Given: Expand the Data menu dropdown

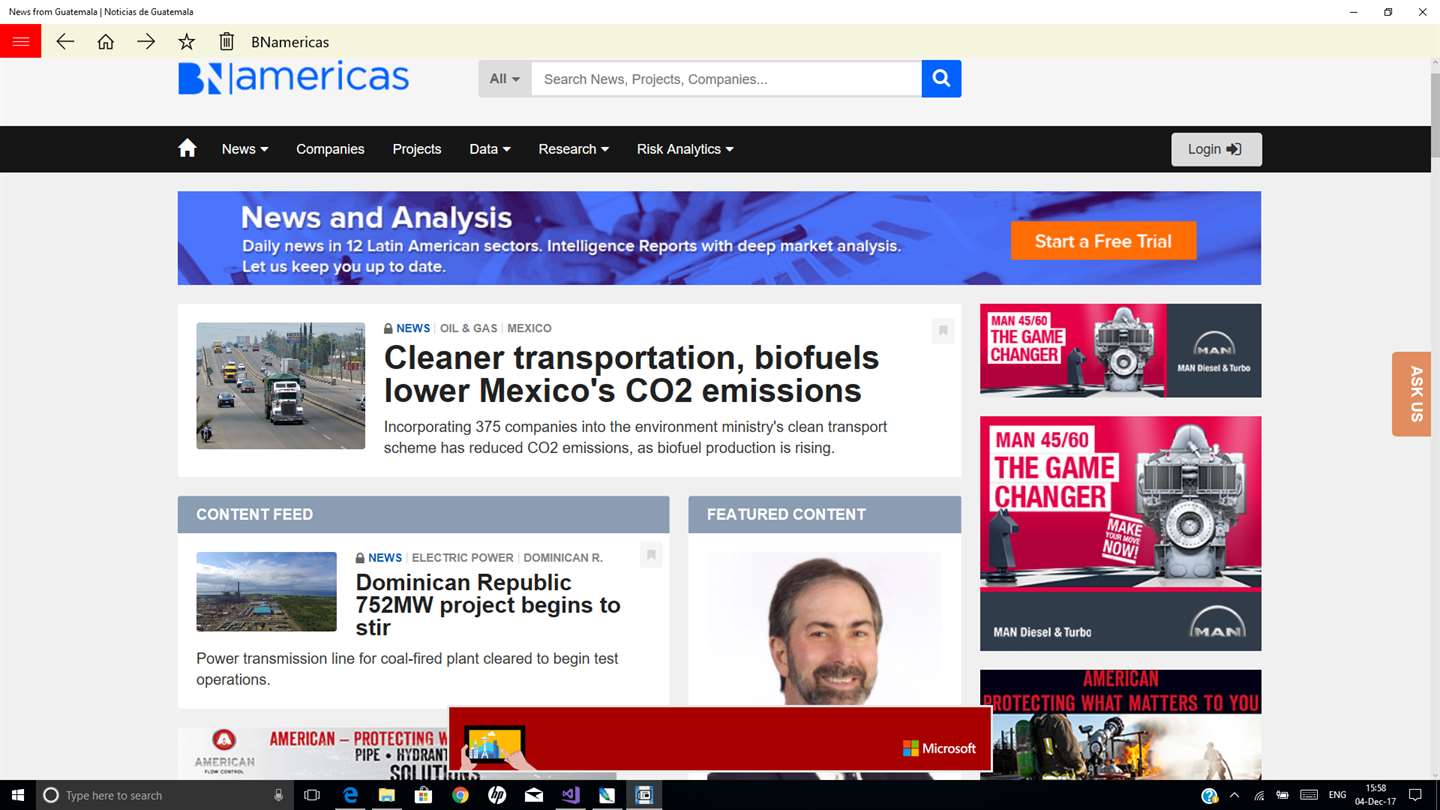Looking at the screenshot, I should tap(490, 149).
